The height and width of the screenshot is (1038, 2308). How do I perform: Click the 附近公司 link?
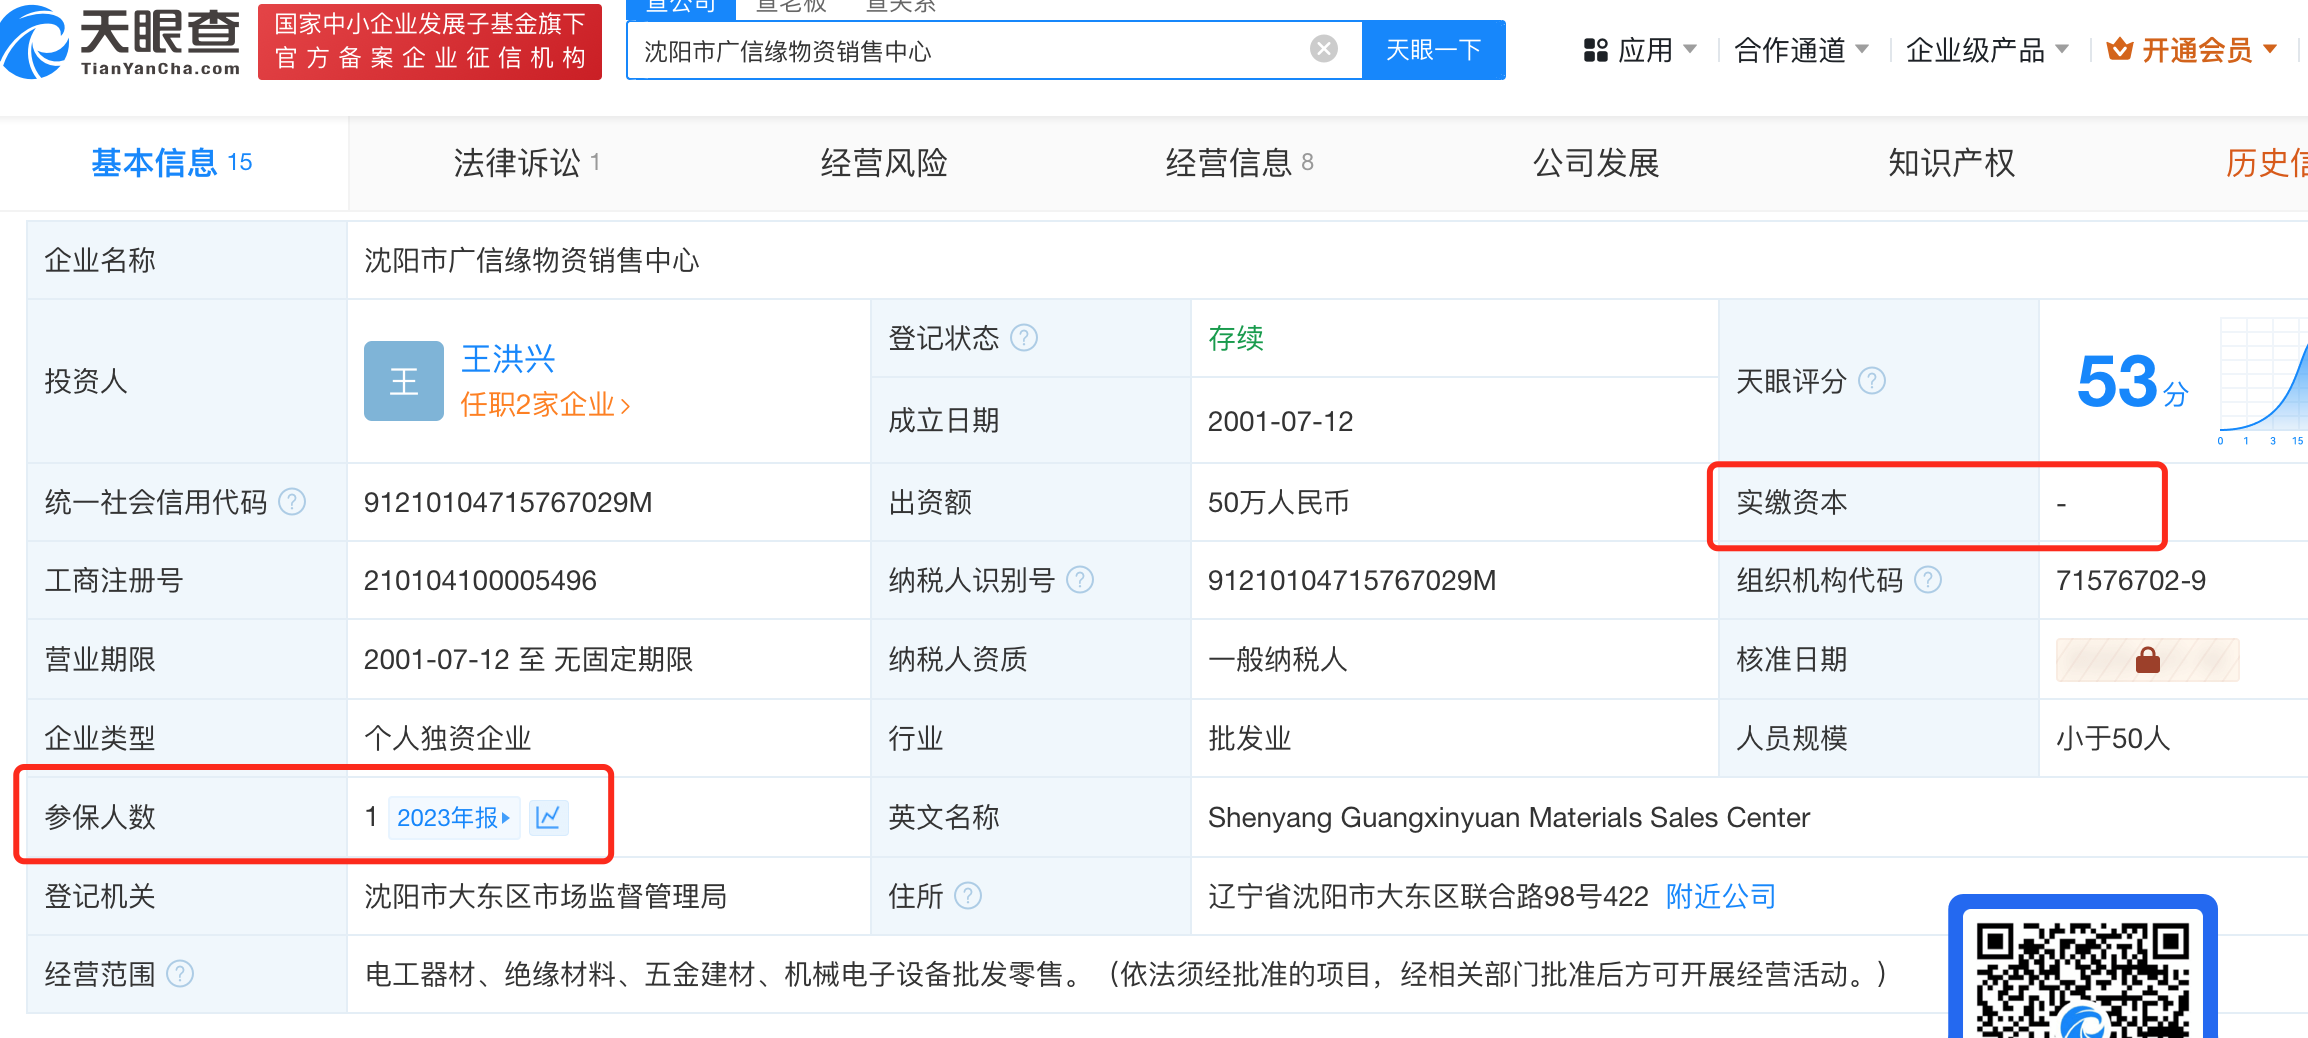(1720, 896)
